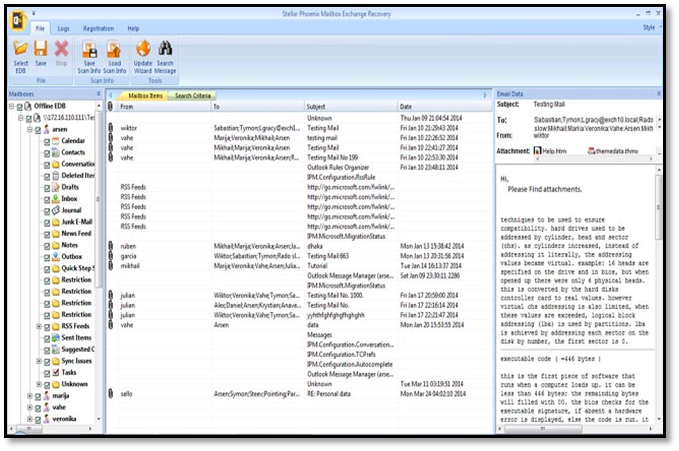Image resolution: width=679 pixels, height=451 pixels.
Task: Open the Help.htm attachment
Action: tap(550, 151)
